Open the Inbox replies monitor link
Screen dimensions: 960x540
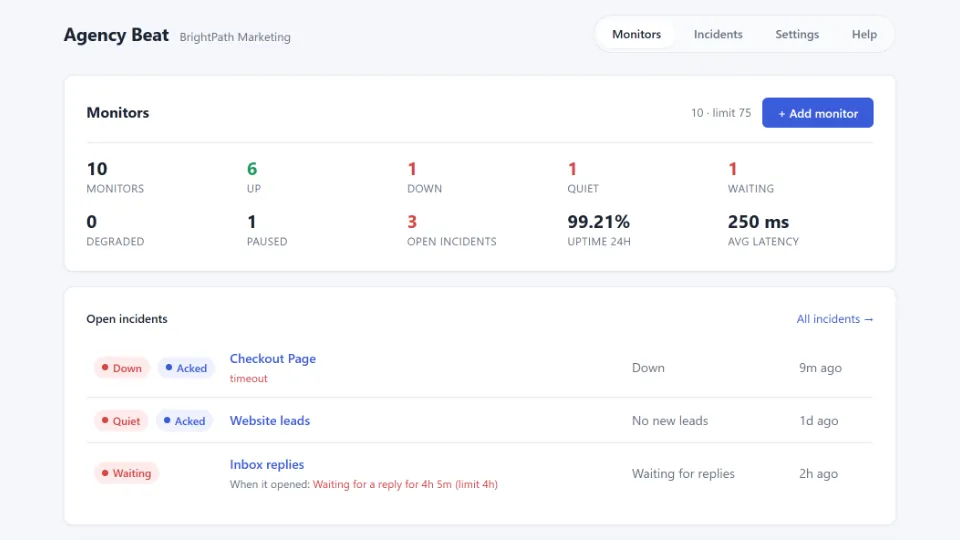266,465
